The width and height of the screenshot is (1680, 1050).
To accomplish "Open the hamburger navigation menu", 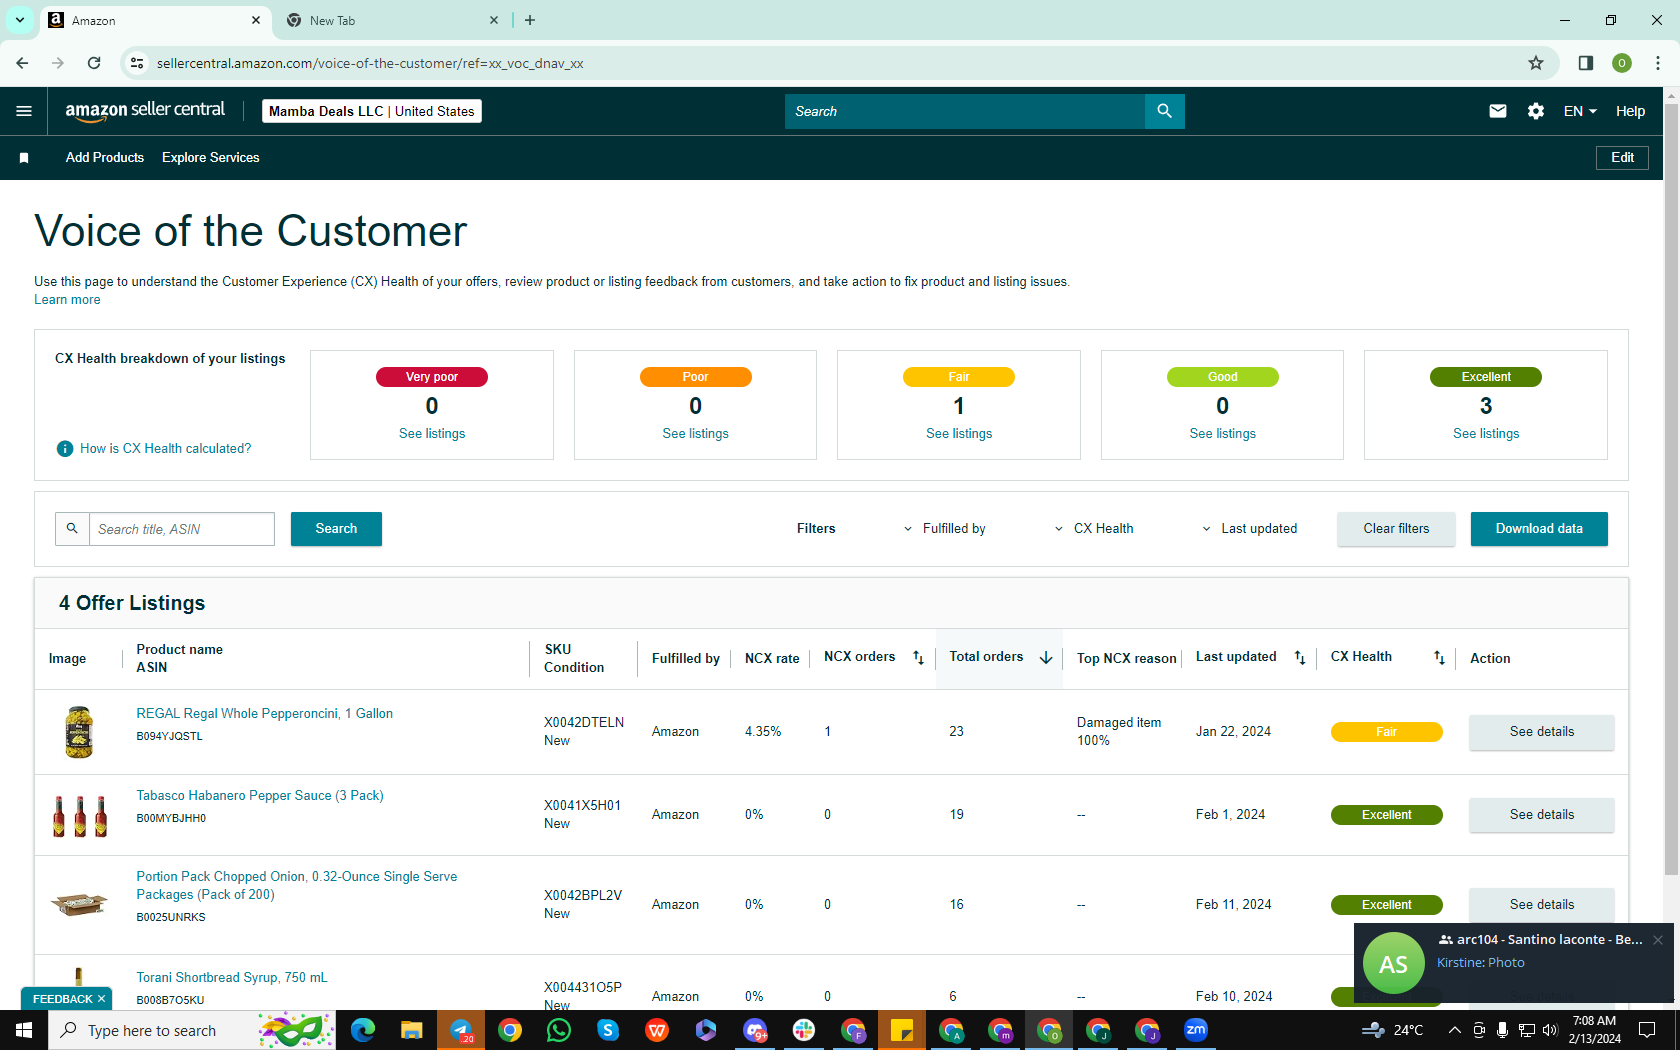I will (x=24, y=111).
